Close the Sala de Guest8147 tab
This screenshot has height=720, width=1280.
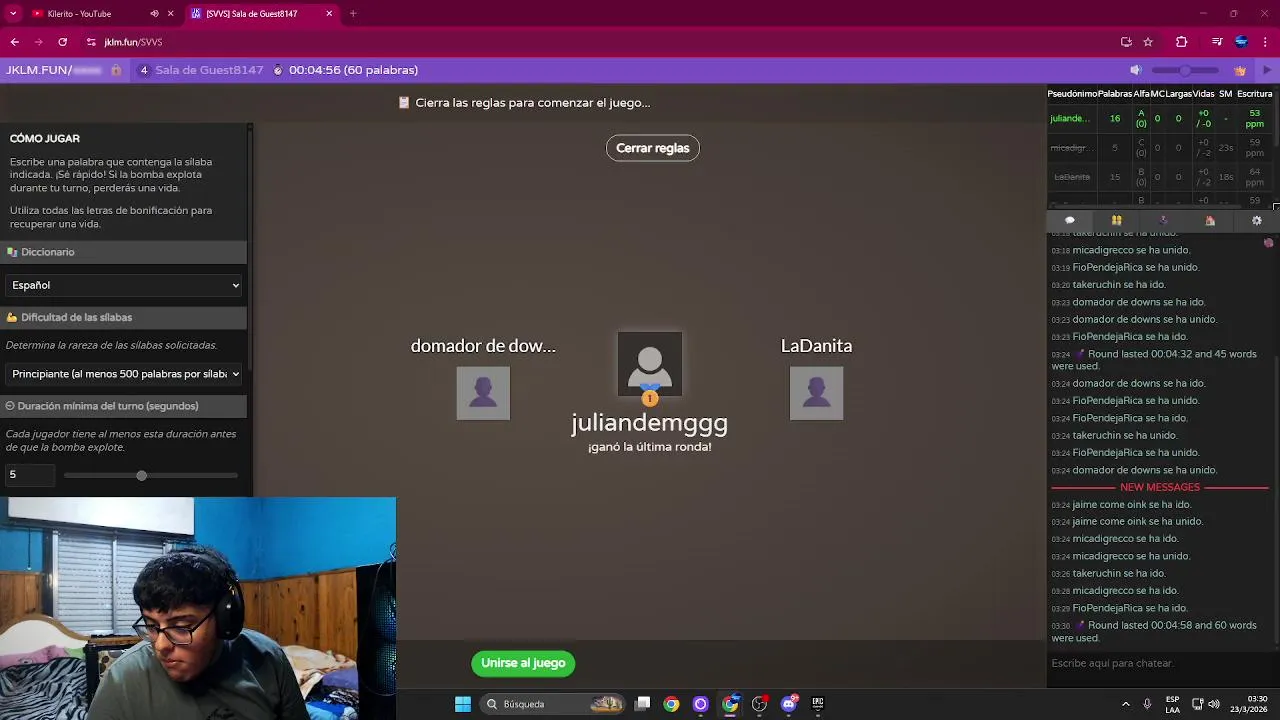(330, 14)
